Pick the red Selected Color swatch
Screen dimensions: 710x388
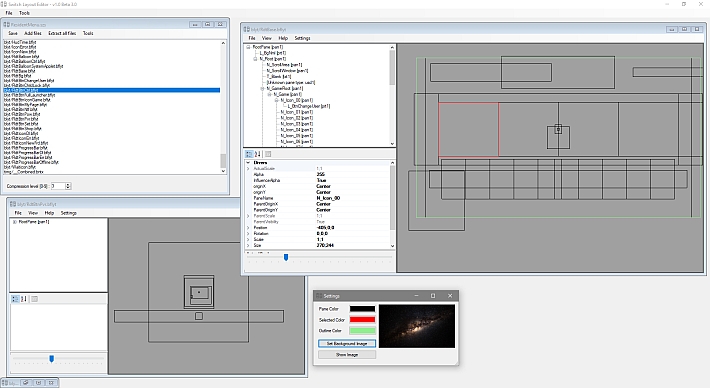pos(362,320)
